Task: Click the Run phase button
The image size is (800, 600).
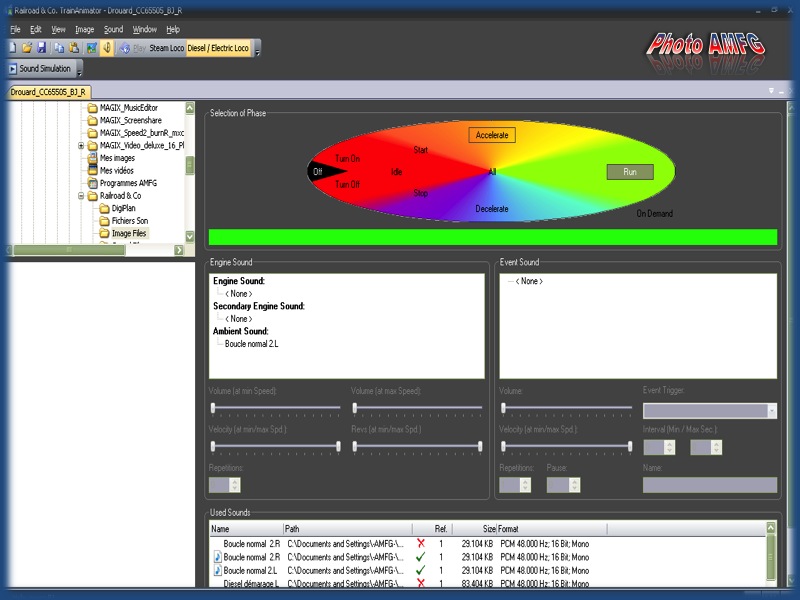Action: [x=630, y=172]
